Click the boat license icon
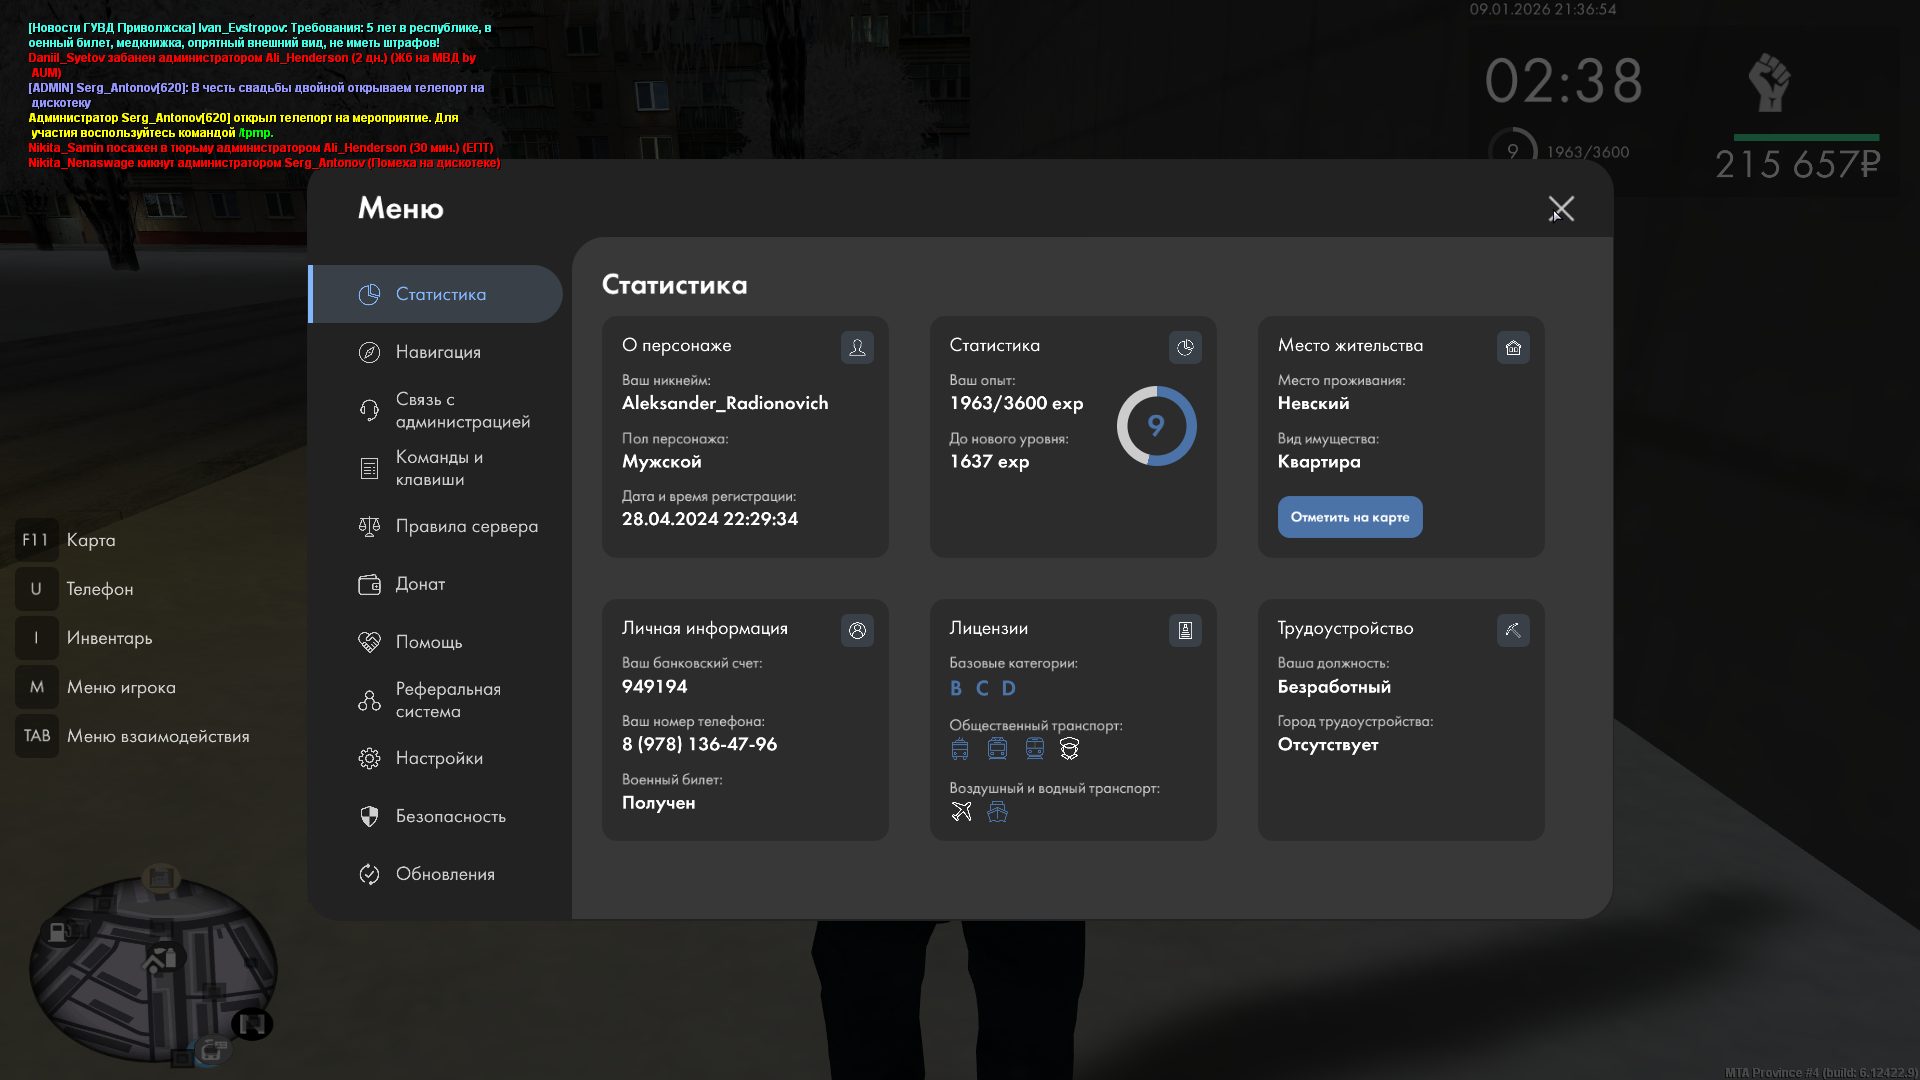 (x=997, y=811)
